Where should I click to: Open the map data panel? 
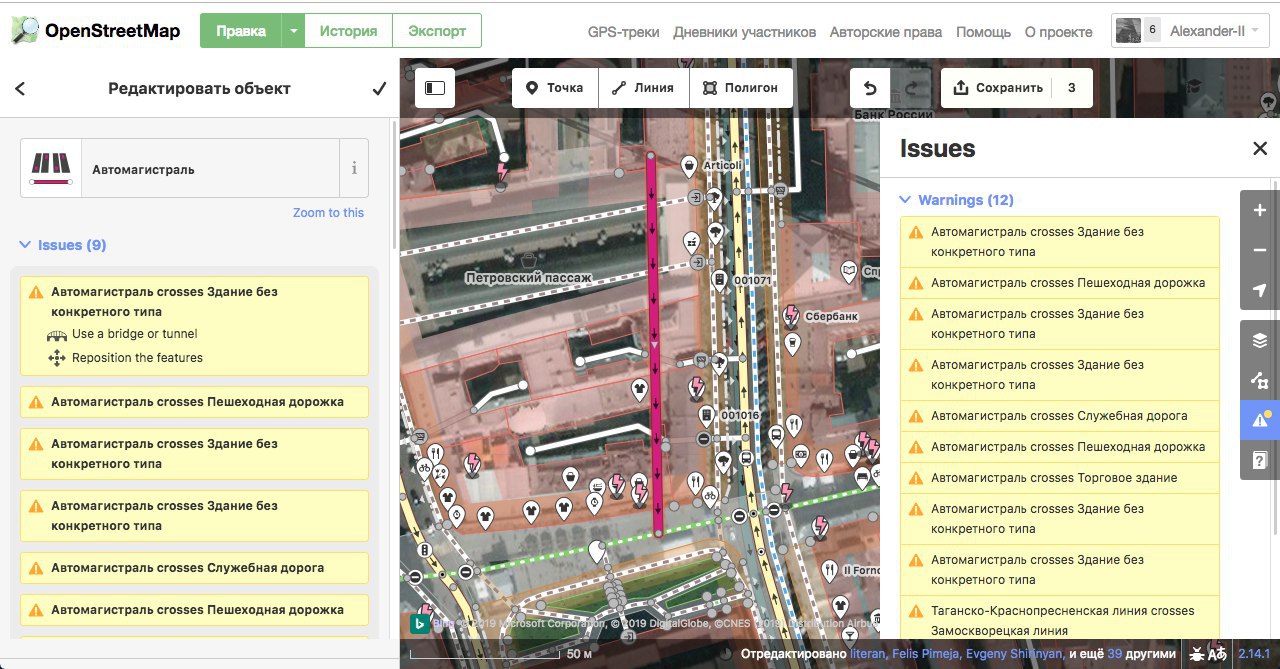click(x=1260, y=380)
